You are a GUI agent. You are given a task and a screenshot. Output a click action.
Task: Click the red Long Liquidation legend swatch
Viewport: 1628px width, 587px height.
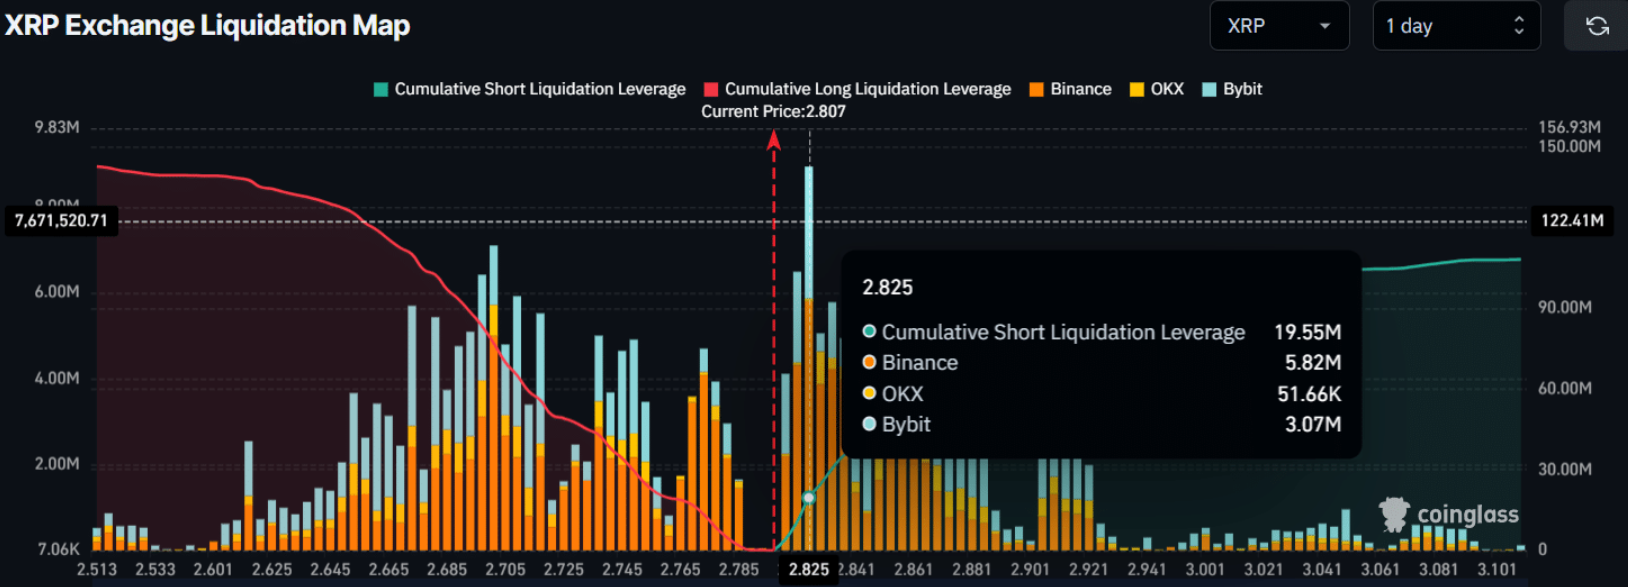711,89
